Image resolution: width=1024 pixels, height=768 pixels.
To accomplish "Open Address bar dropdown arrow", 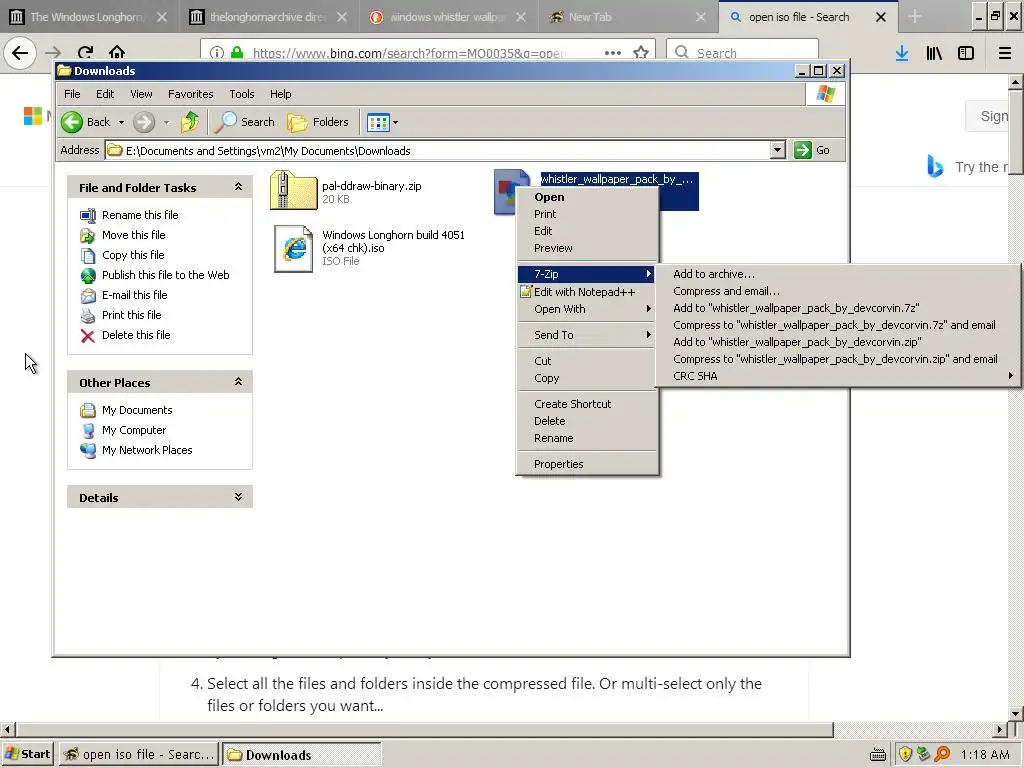I will [776, 151].
